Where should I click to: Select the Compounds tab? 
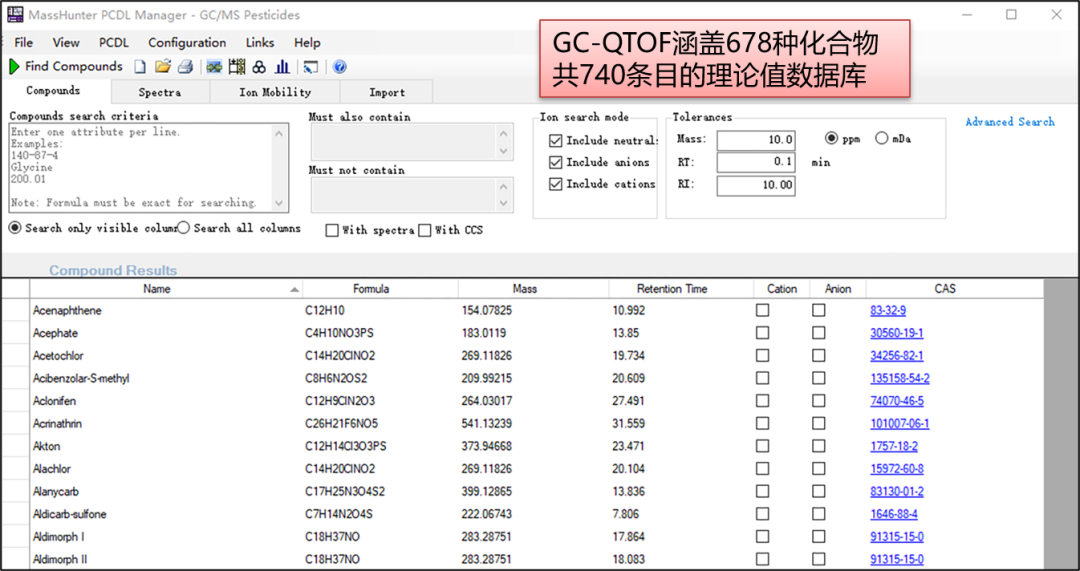point(53,90)
